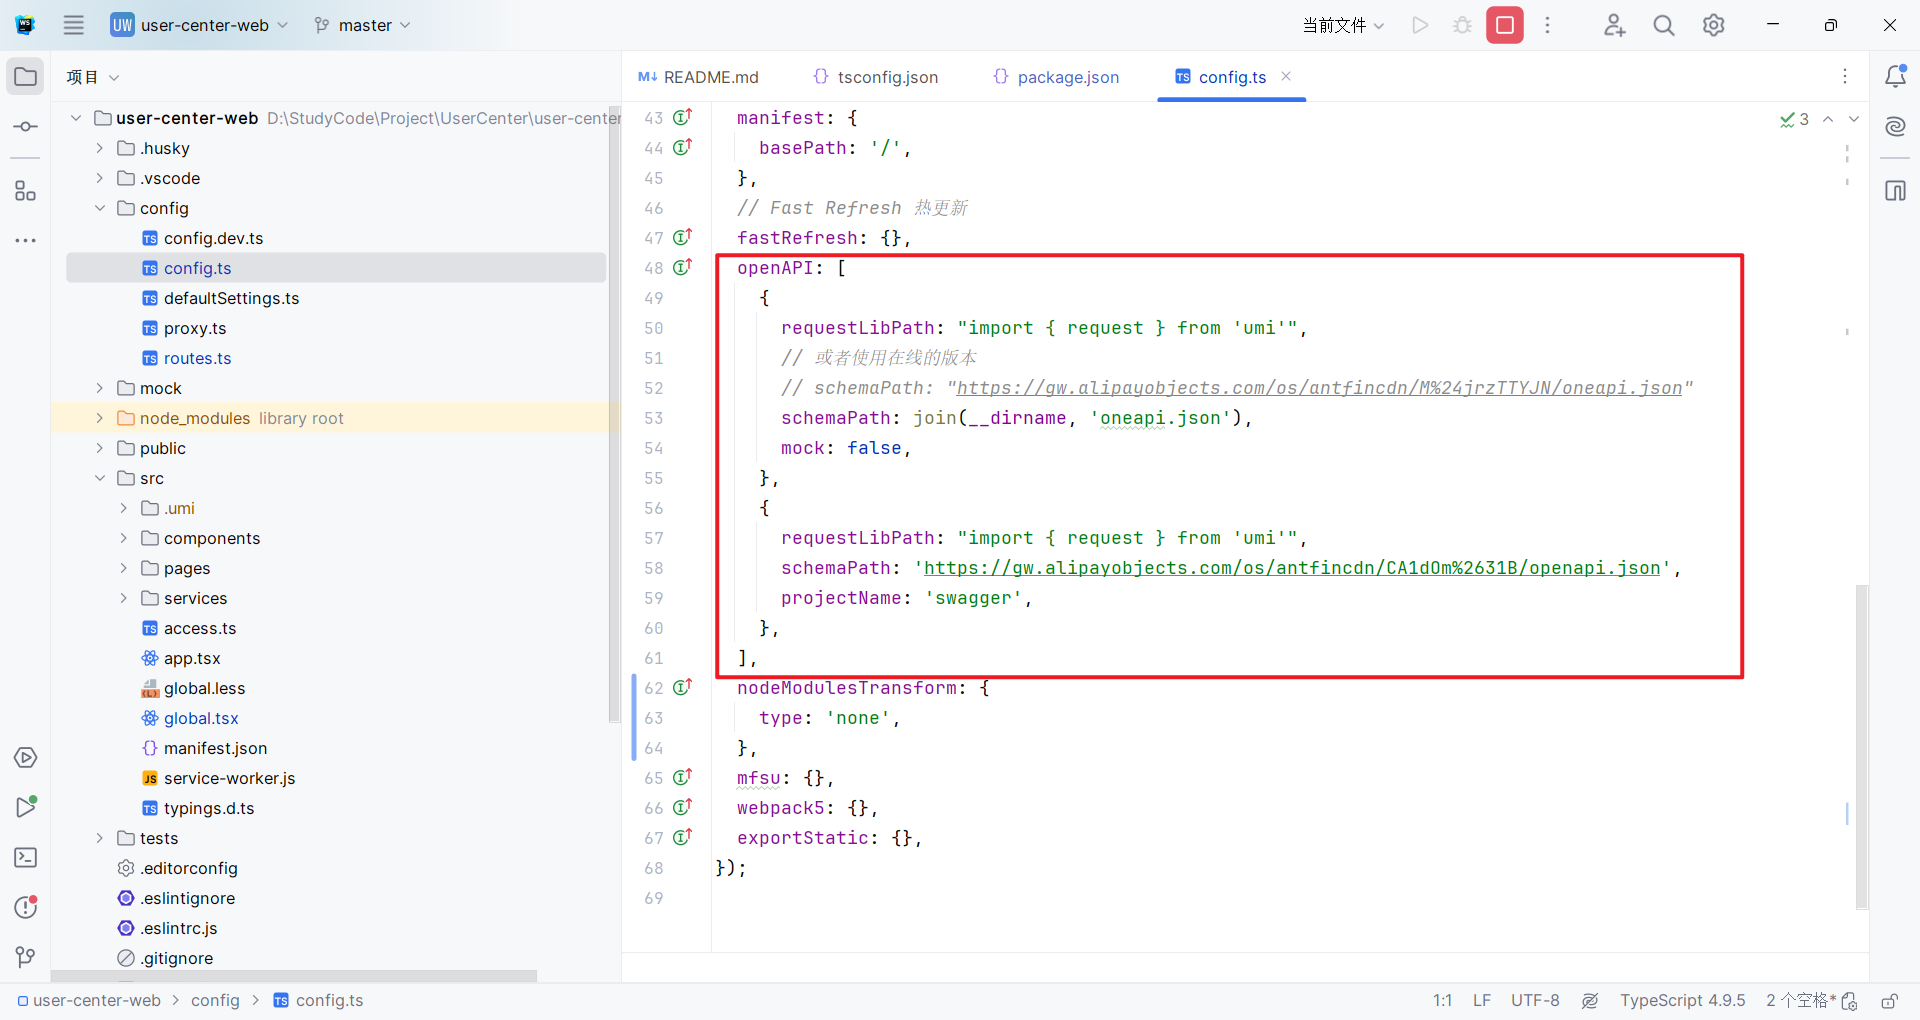
Task: Open the Structure tool window icon
Action: coord(26,191)
